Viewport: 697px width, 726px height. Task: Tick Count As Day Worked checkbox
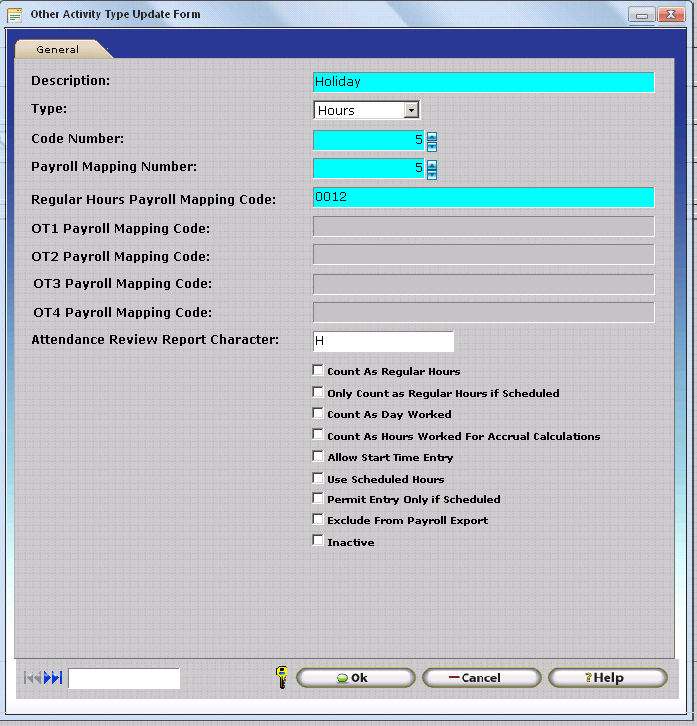tap(318, 413)
